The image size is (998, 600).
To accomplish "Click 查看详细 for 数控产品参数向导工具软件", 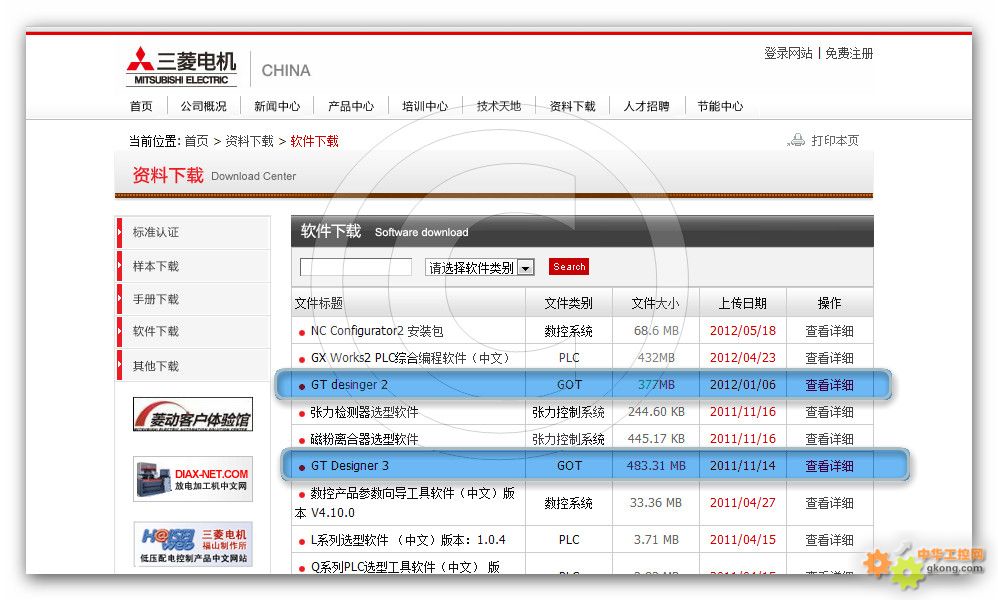I will [x=829, y=503].
